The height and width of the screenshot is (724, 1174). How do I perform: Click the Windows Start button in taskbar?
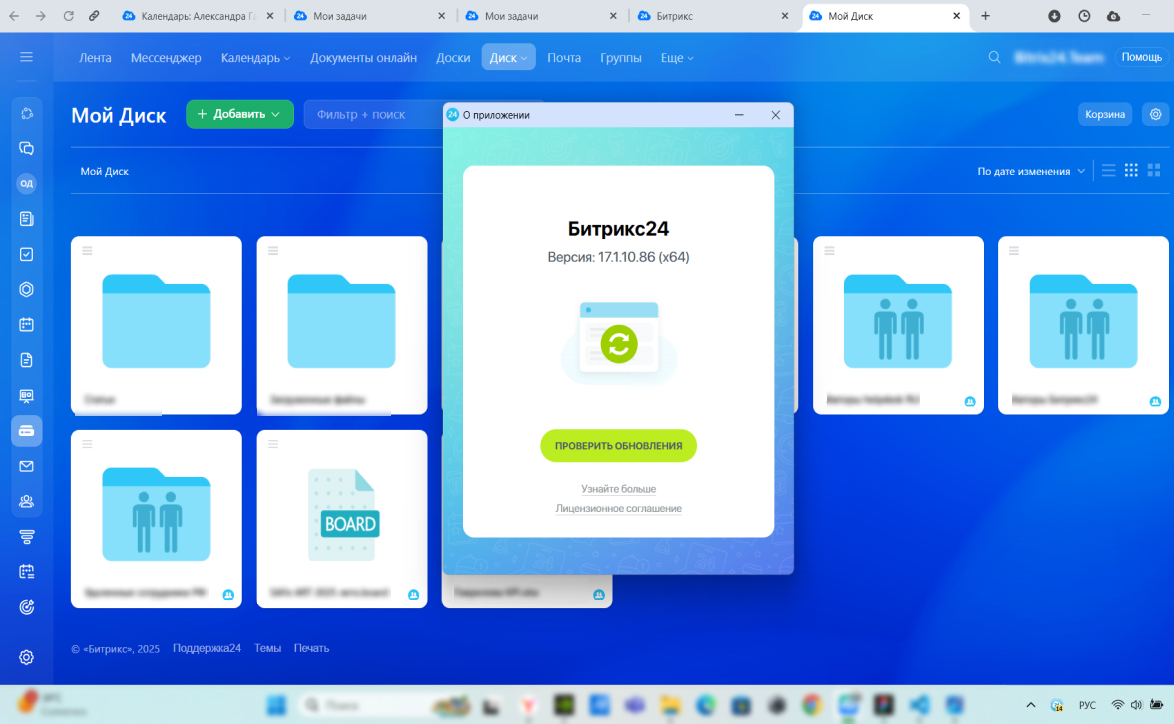tap(276, 705)
